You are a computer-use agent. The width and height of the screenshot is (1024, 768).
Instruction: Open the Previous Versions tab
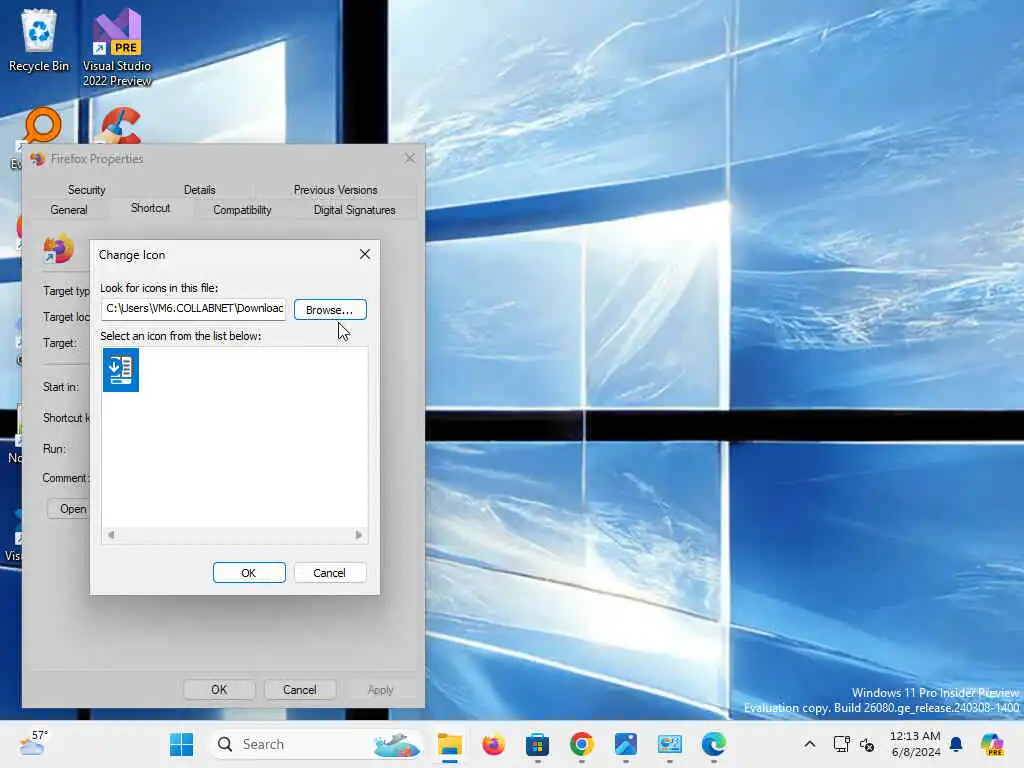(x=336, y=190)
